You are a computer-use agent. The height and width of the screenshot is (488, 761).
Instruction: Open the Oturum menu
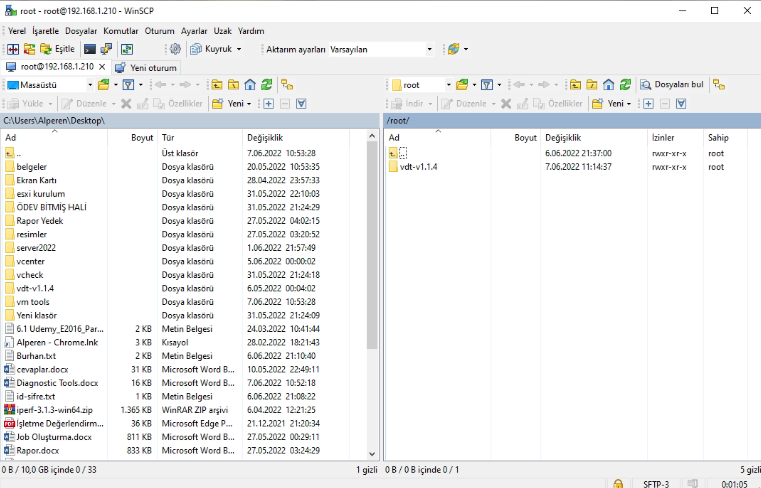(x=159, y=31)
